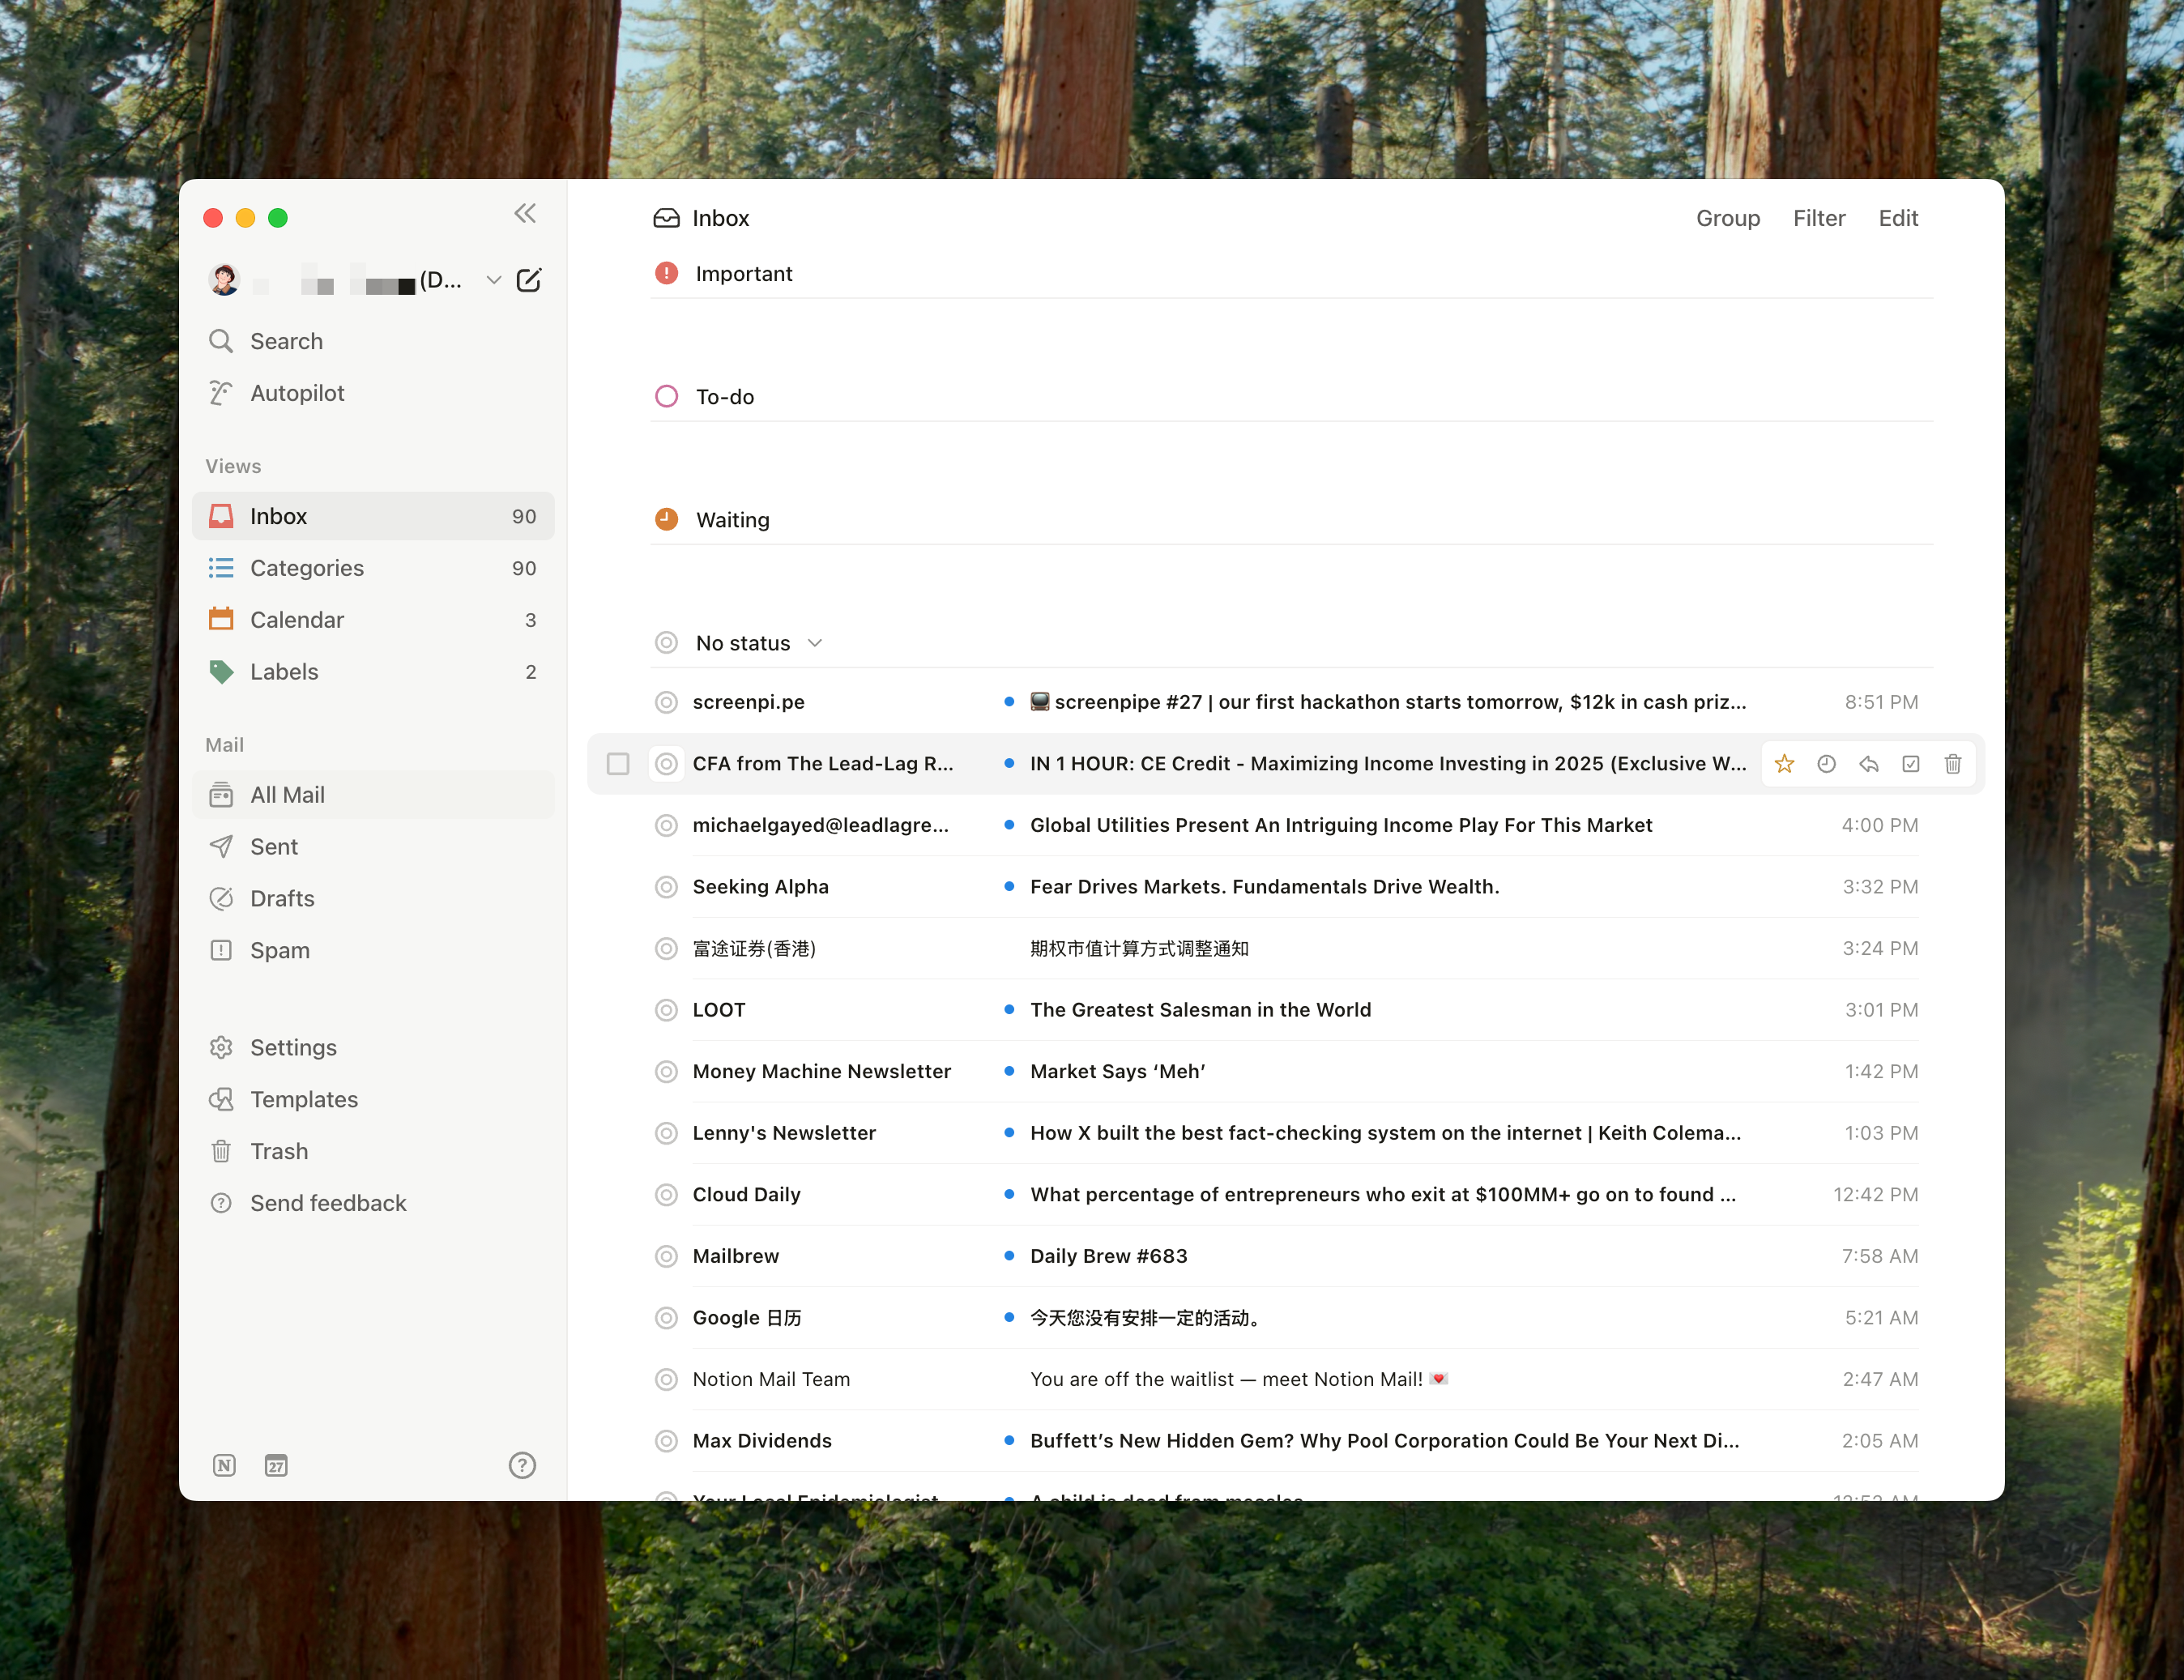Click the help question mark icon
Screen dimensions: 2184x1680
pos(522,1465)
